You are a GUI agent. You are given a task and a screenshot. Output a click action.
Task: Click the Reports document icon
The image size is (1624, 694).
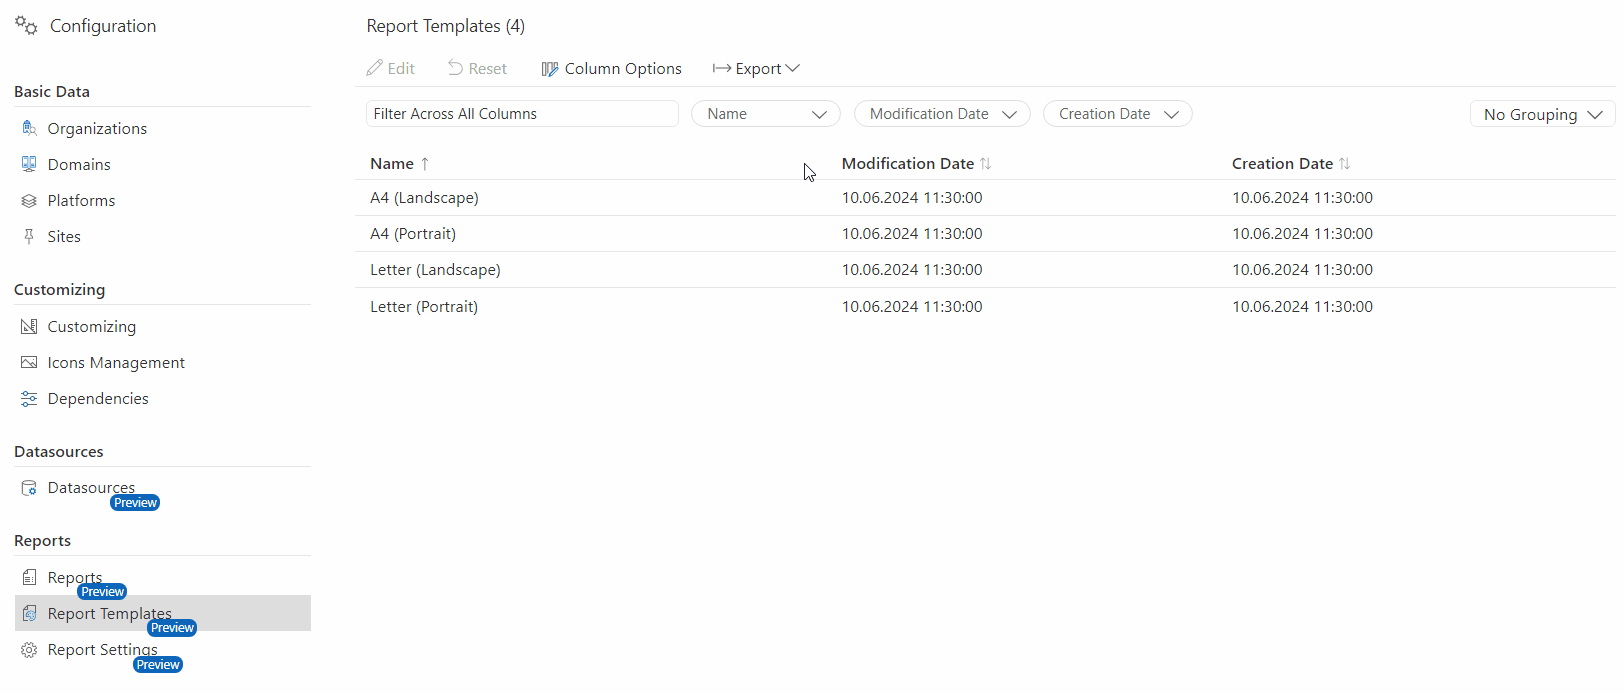pos(29,577)
